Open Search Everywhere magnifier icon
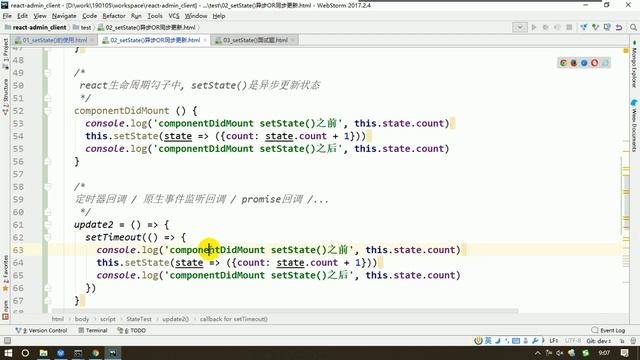This screenshot has width=640, height=360. (633, 27)
